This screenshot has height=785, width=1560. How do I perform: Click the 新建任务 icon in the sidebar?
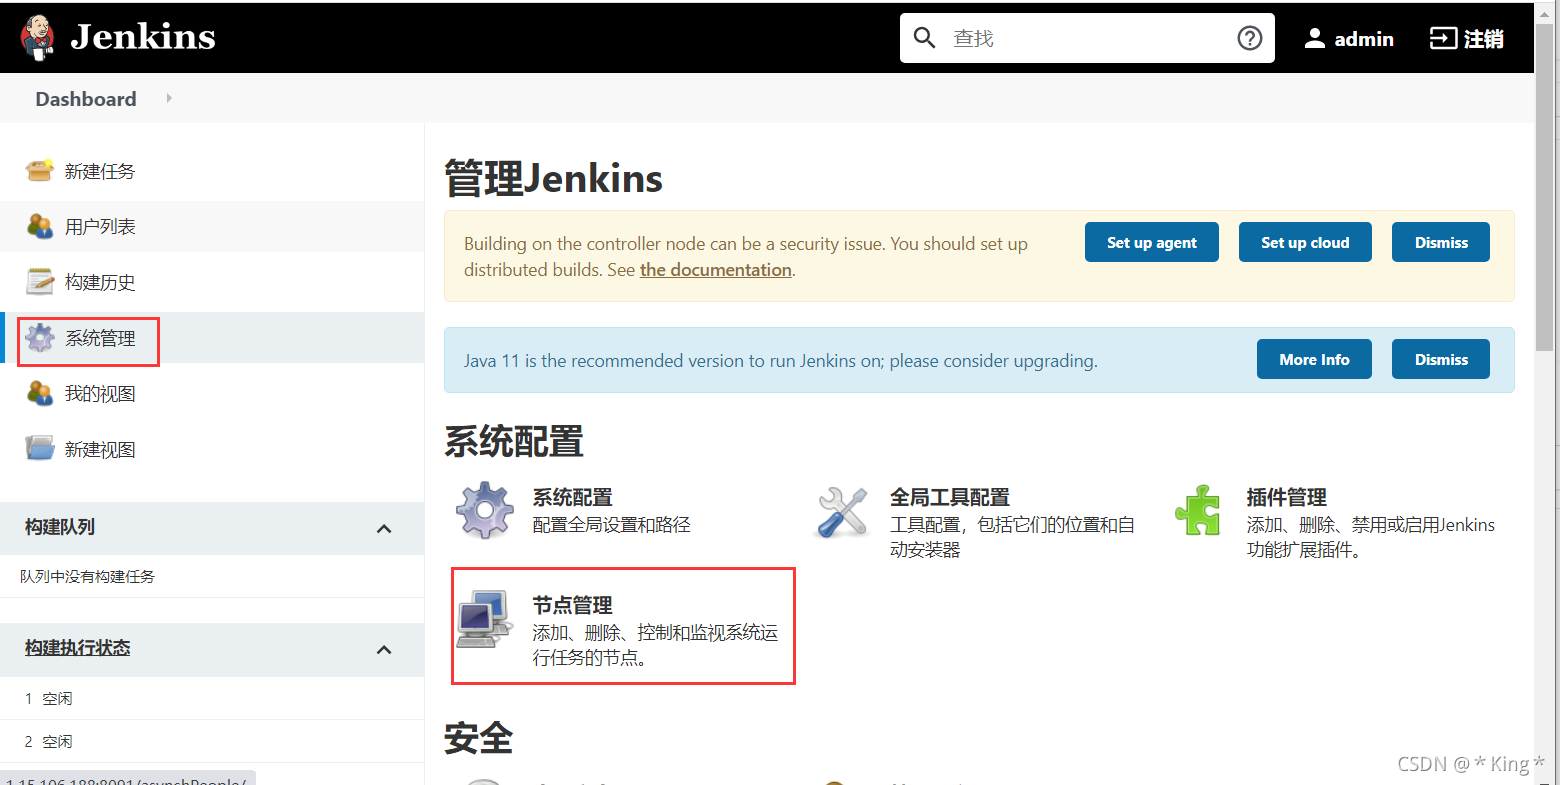click(40, 171)
